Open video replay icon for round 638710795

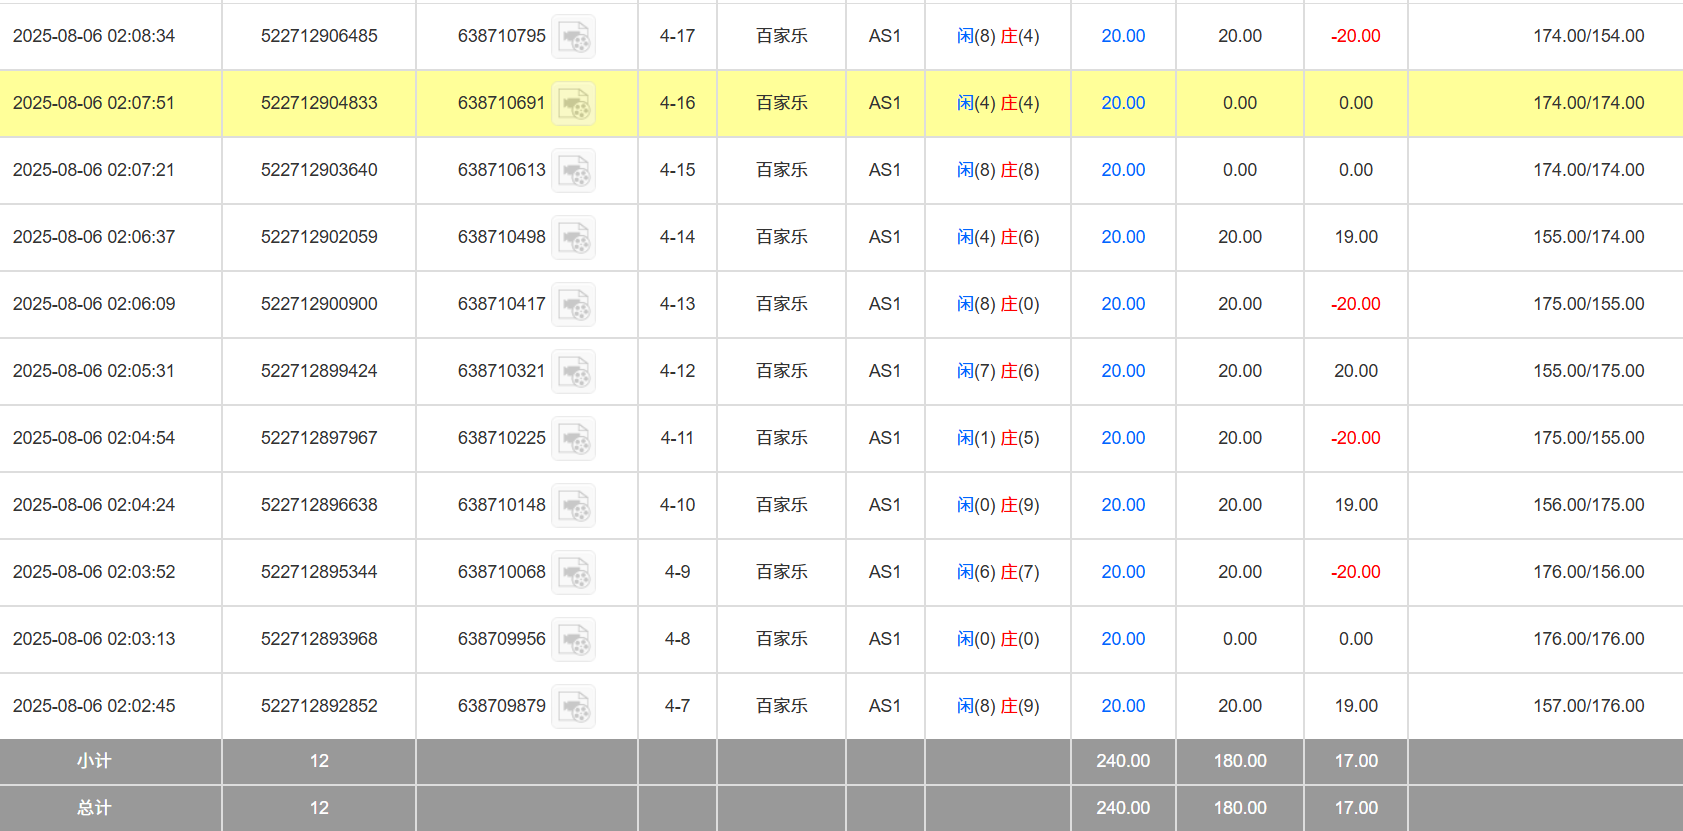click(574, 37)
